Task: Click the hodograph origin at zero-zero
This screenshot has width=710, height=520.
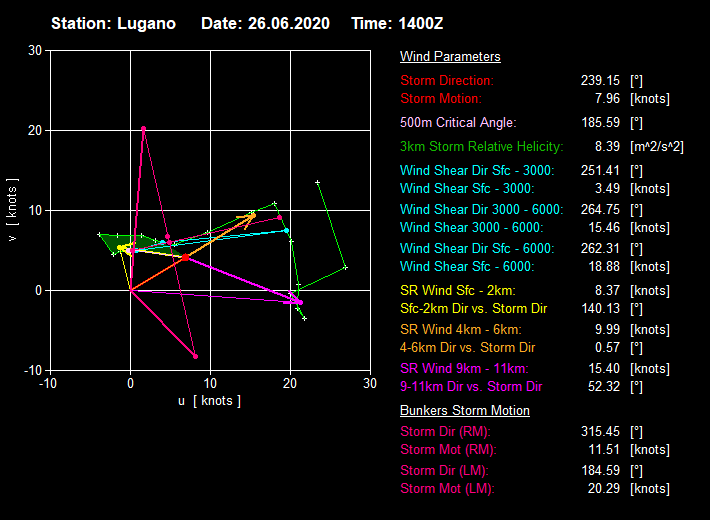Action: pyautogui.click(x=131, y=290)
